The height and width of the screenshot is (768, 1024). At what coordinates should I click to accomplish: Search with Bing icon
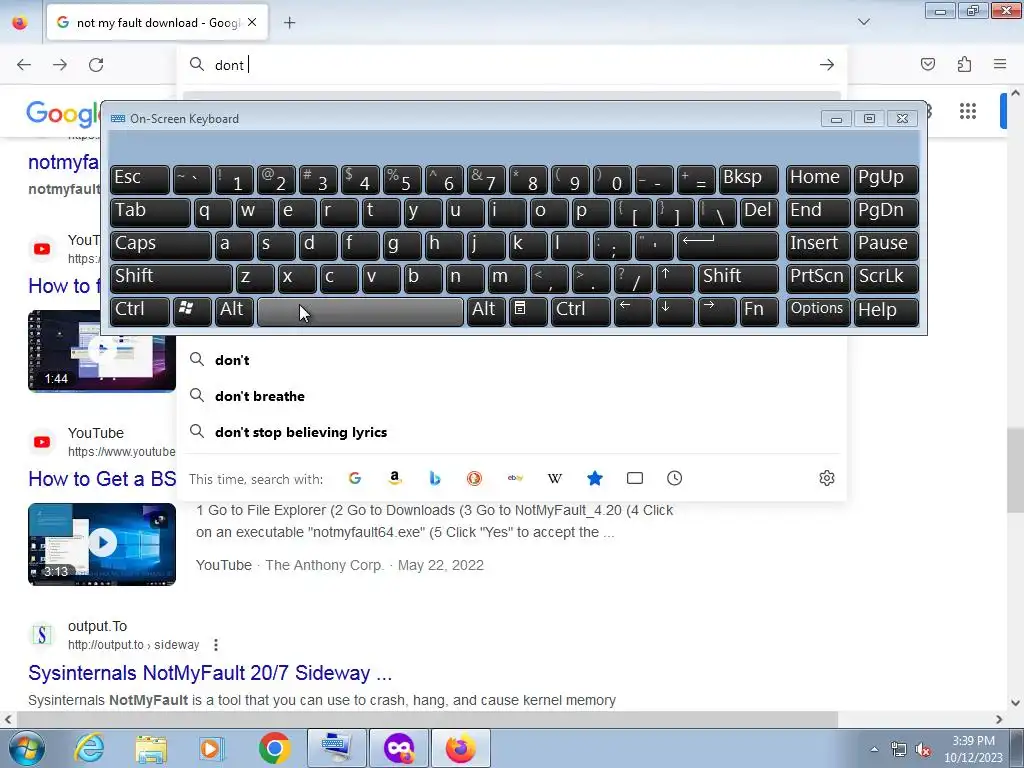(435, 479)
